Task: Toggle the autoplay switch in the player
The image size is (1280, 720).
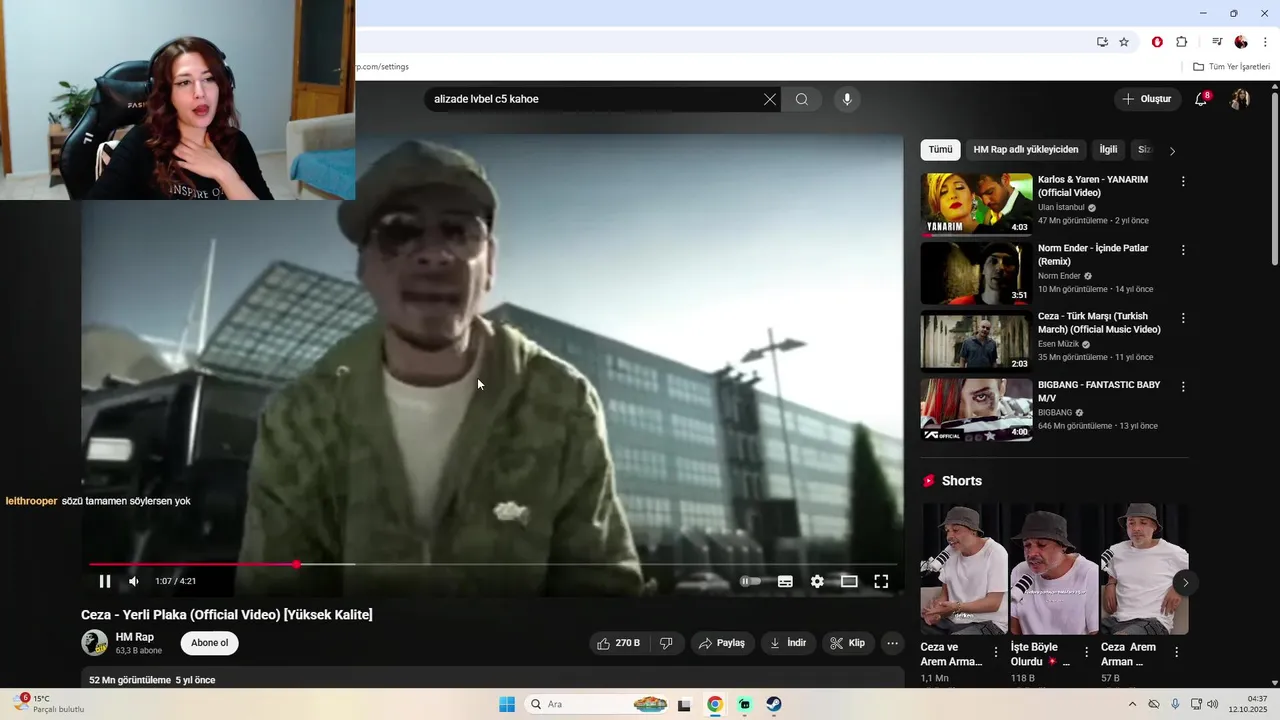Action: [x=750, y=581]
